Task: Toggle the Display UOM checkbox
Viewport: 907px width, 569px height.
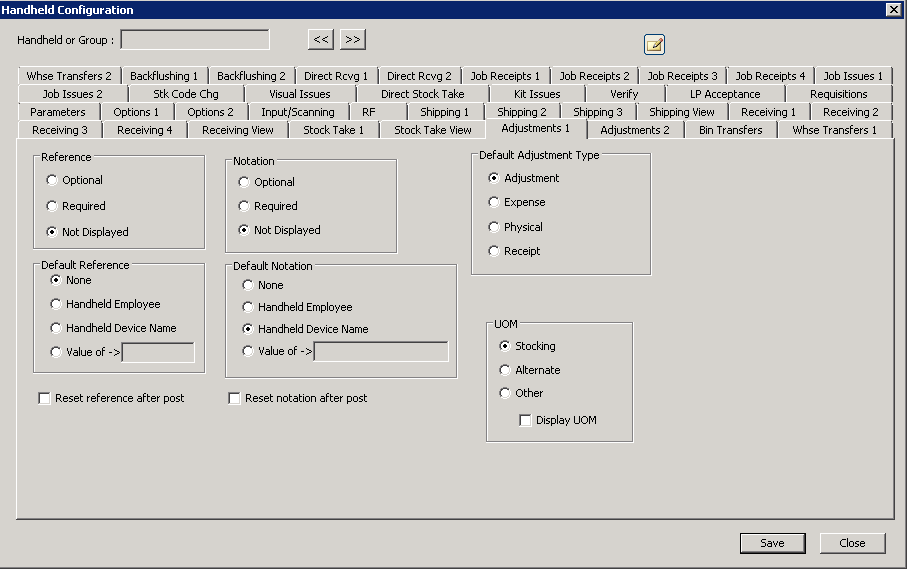Action: [525, 420]
